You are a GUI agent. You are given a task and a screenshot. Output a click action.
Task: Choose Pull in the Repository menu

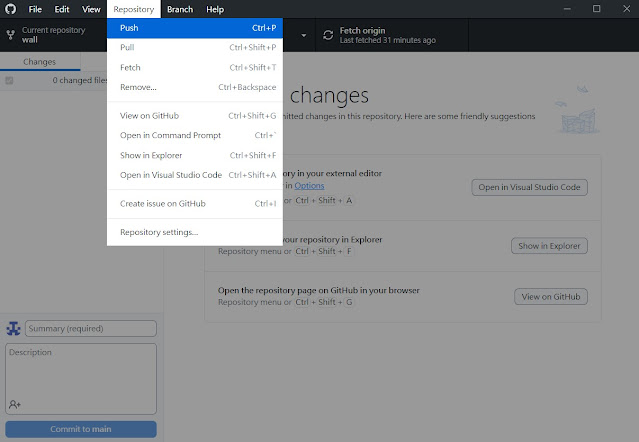[x=195, y=48]
